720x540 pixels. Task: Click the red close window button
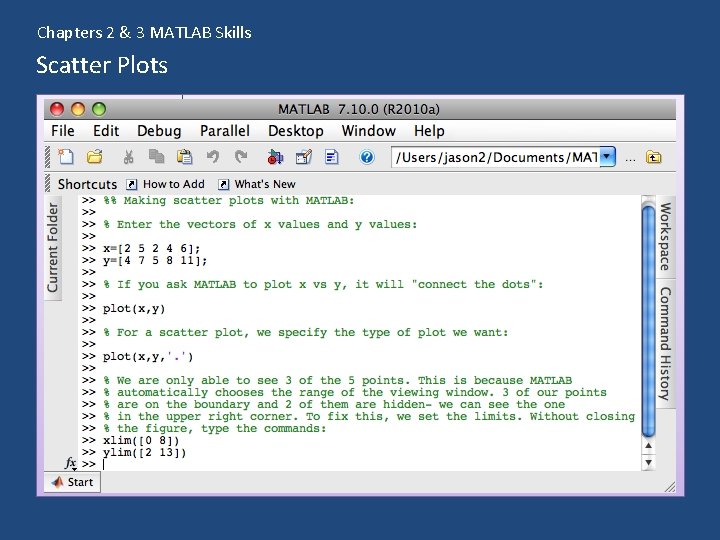(x=57, y=109)
